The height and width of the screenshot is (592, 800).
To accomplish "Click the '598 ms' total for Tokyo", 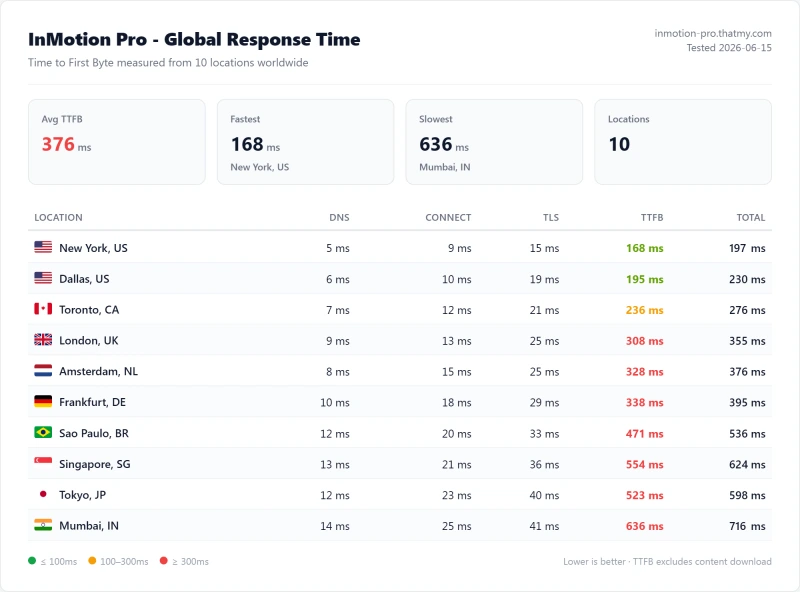I will [x=747, y=495].
